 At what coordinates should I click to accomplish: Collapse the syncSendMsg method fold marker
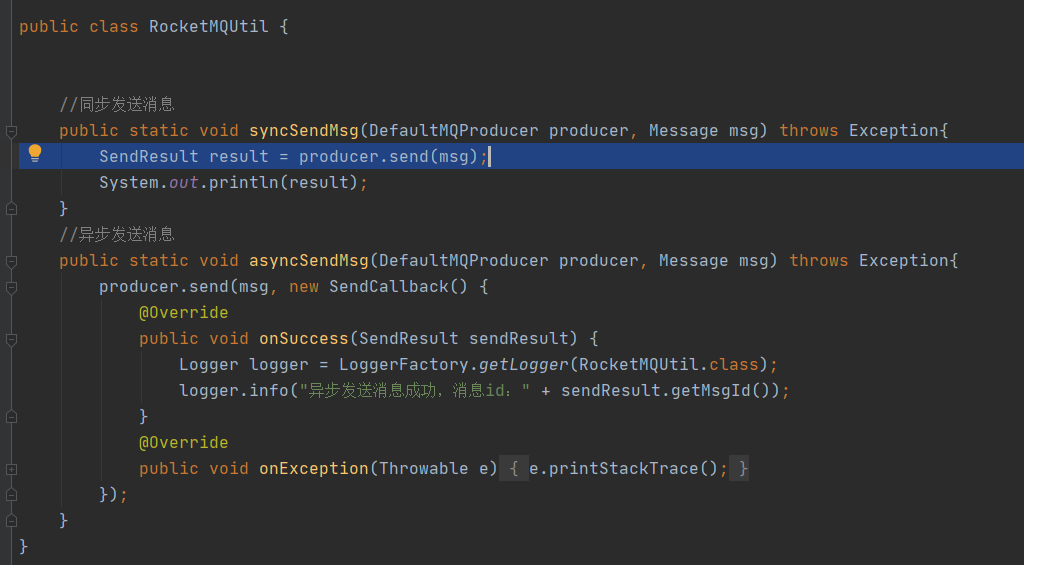click(11, 131)
